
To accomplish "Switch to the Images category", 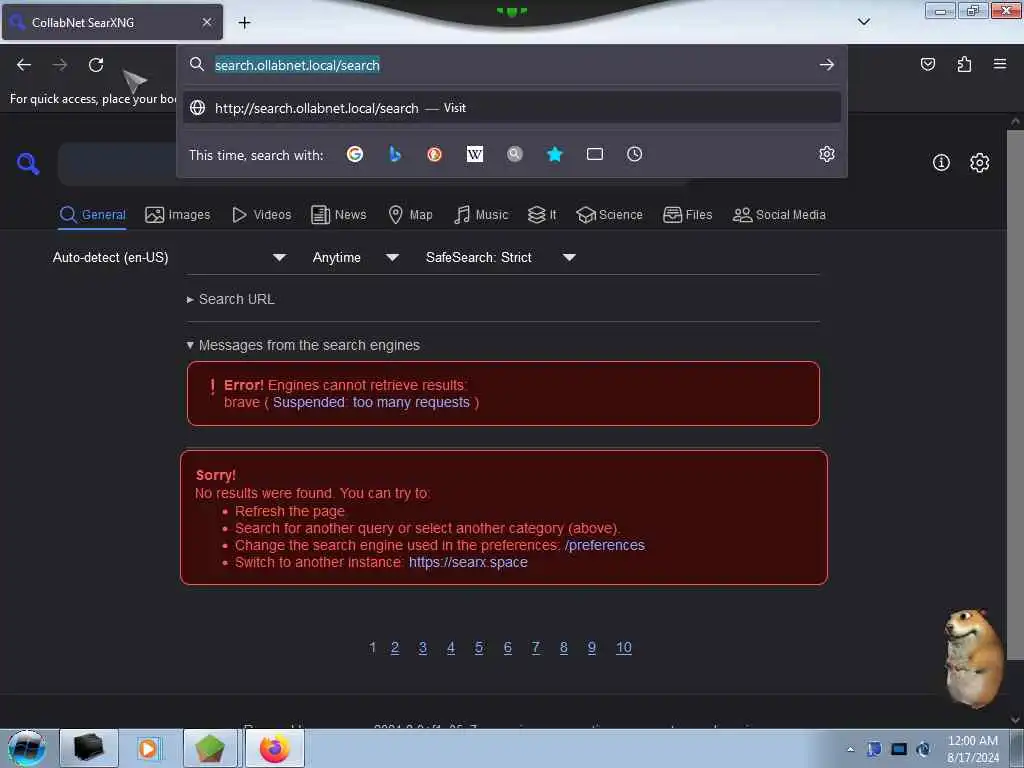I will (178, 215).
